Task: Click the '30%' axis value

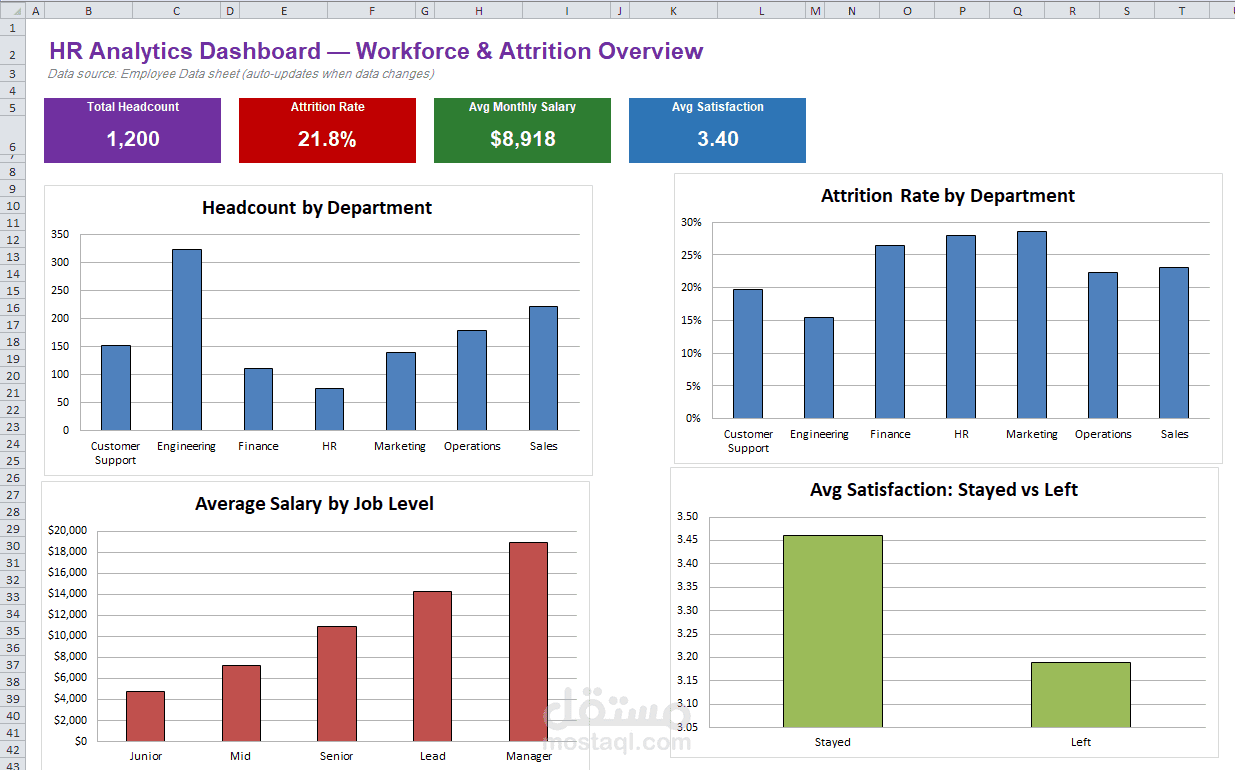Action: tap(691, 222)
